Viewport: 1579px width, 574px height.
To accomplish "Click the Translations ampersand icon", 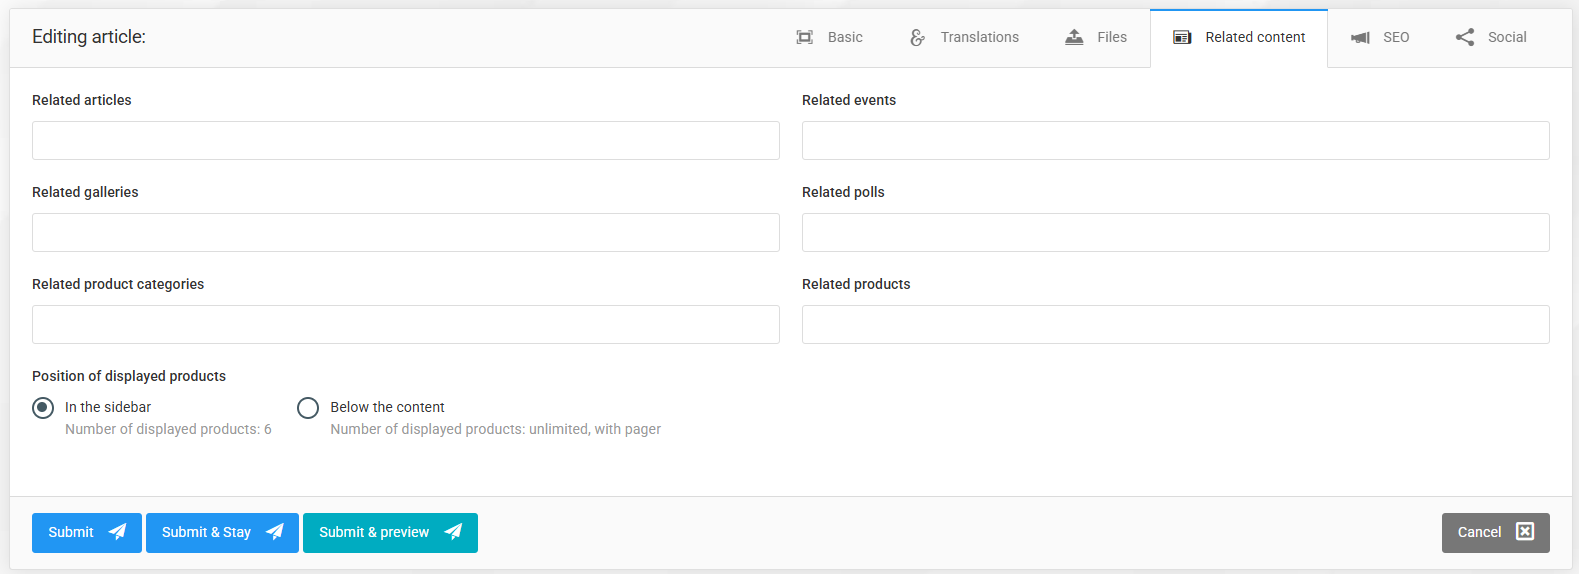I will [x=917, y=37].
